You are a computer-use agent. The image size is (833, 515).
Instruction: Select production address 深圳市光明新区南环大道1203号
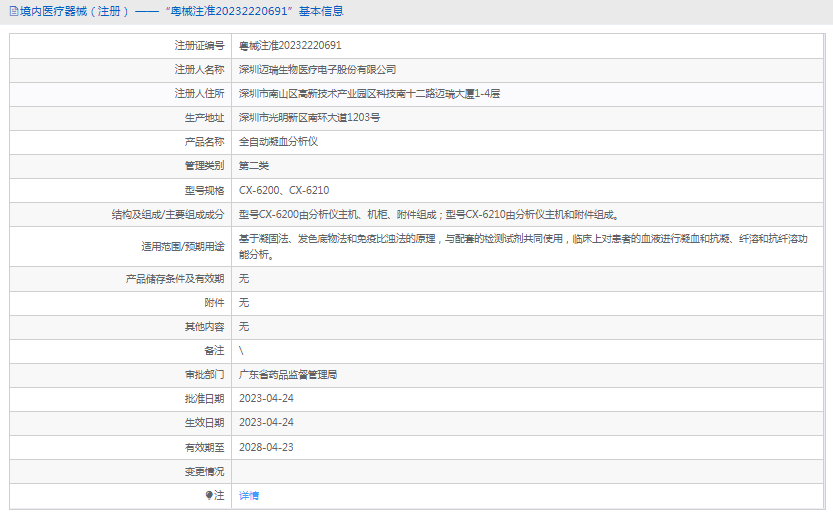pyautogui.click(x=309, y=117)
